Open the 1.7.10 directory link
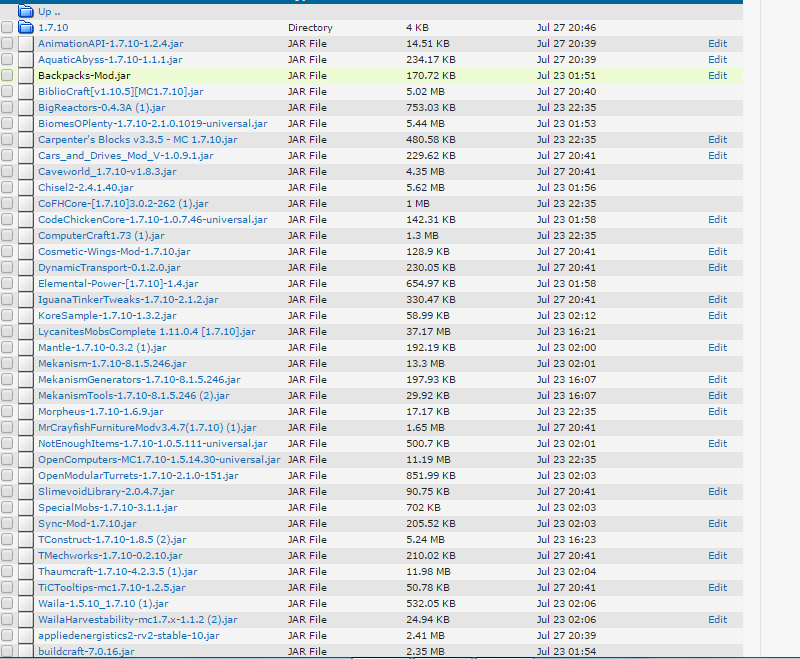 click(53, 28)
